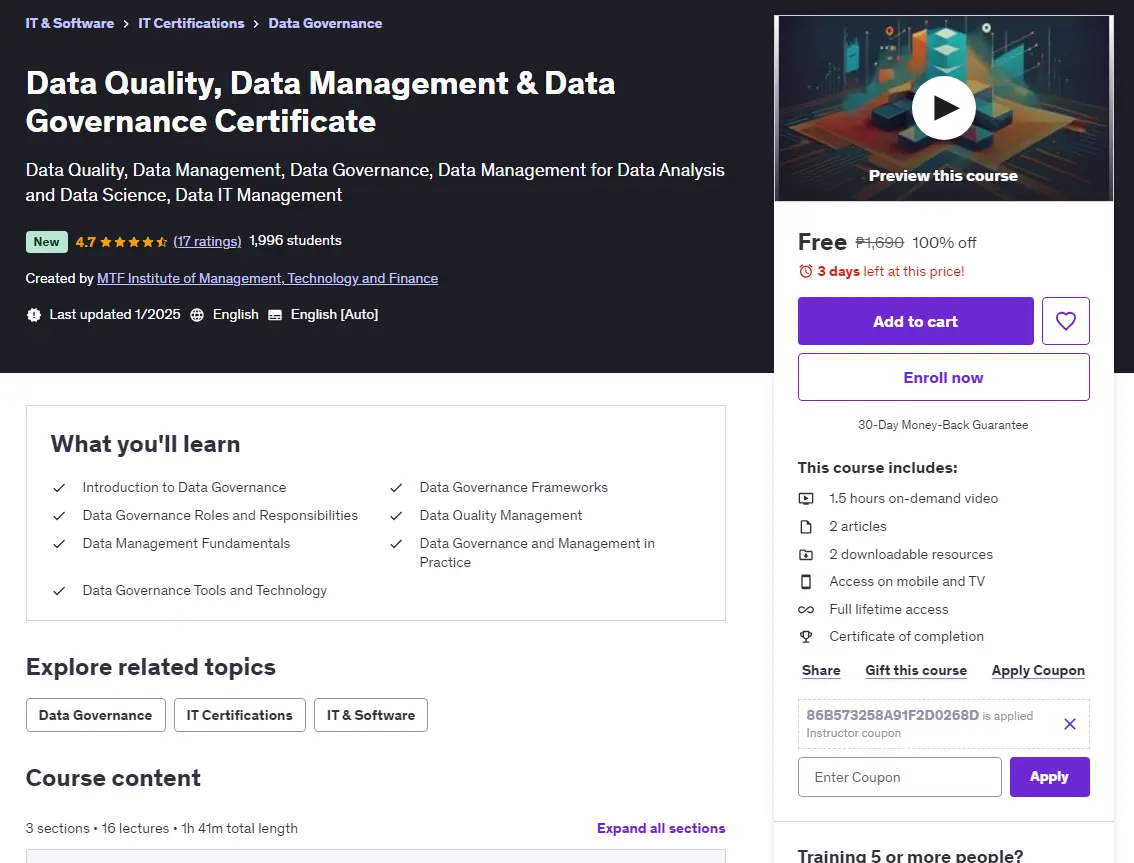
Task: Click the mobile device access icon
Action: point(806,582)
